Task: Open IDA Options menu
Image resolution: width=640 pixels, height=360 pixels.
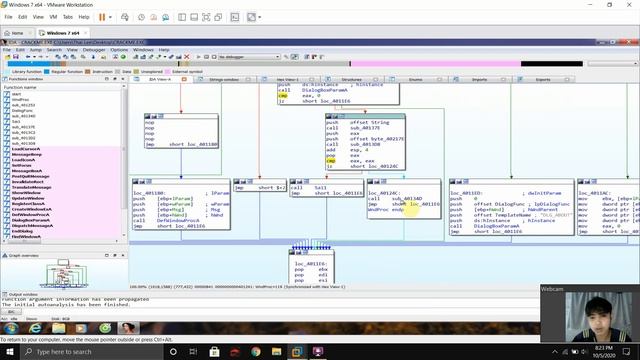Action: [119, 50]
